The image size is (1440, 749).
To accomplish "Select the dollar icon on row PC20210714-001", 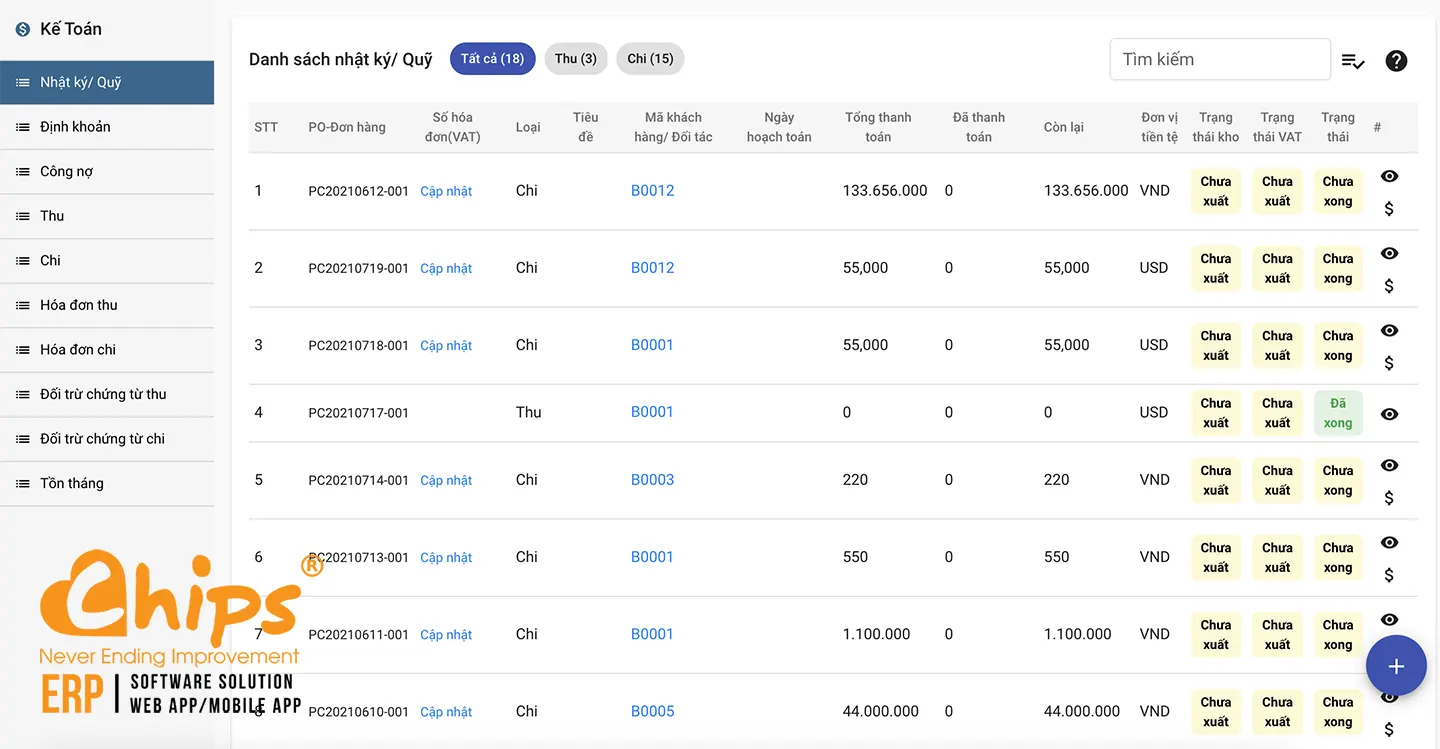I will (1389, 498).
